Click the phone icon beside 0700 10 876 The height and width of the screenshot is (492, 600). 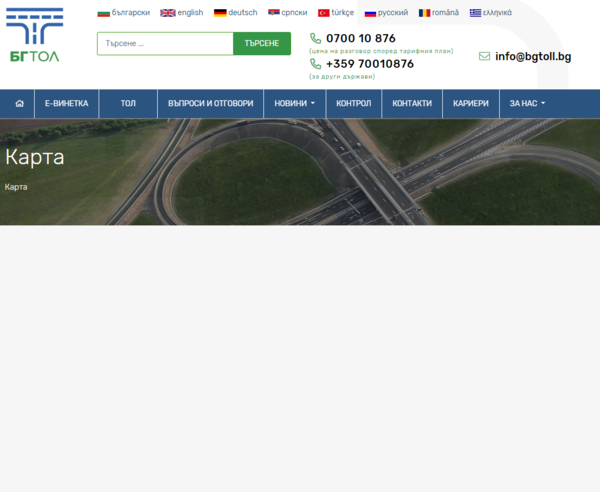(315, 38)
